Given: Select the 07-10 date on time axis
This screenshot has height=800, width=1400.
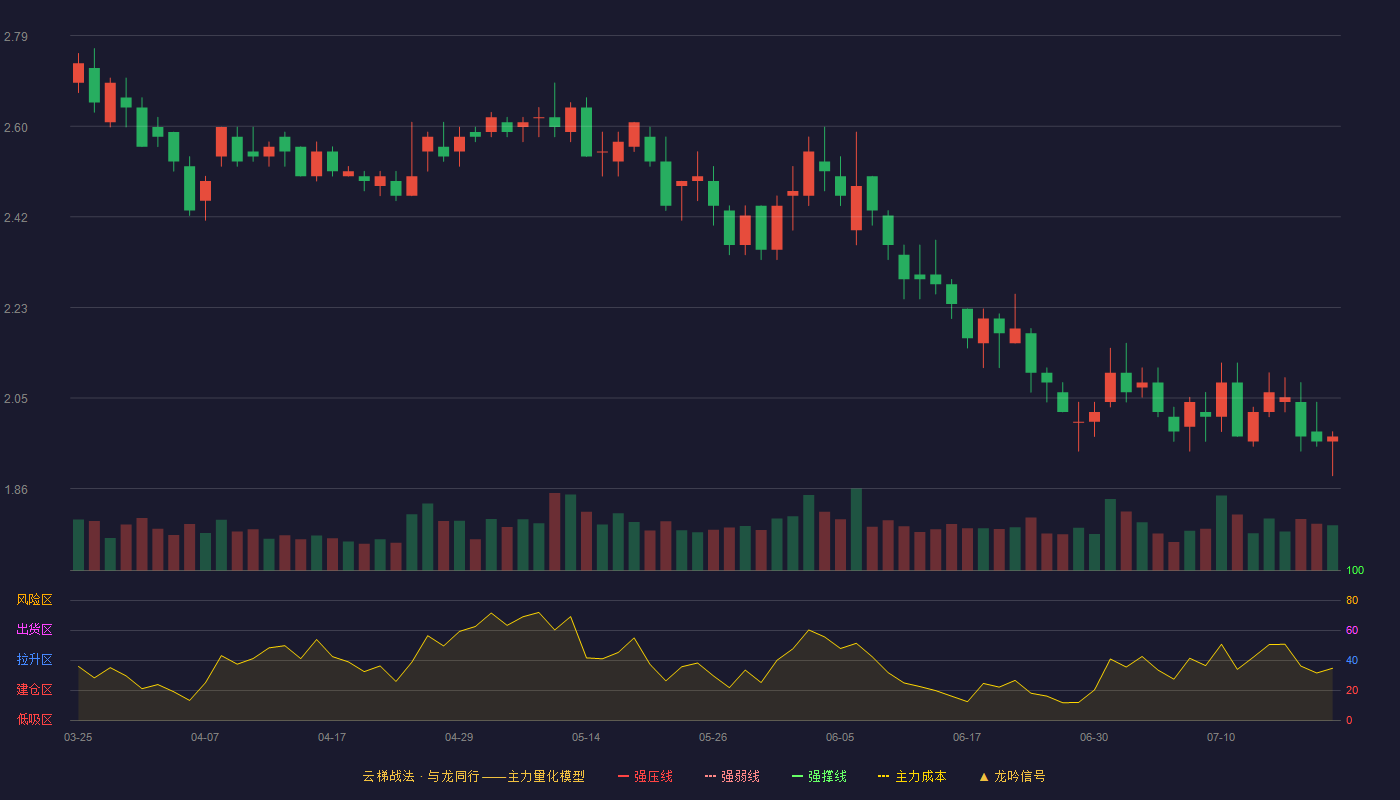Looking at the screenshot, I should pos(1221,737).
